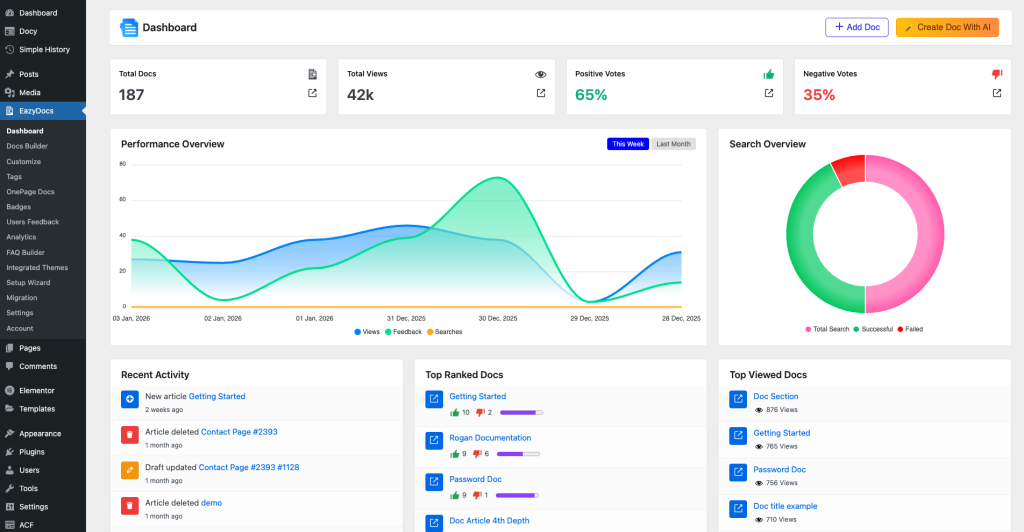Open external link icon in Total Docs card

coord(312,93)
